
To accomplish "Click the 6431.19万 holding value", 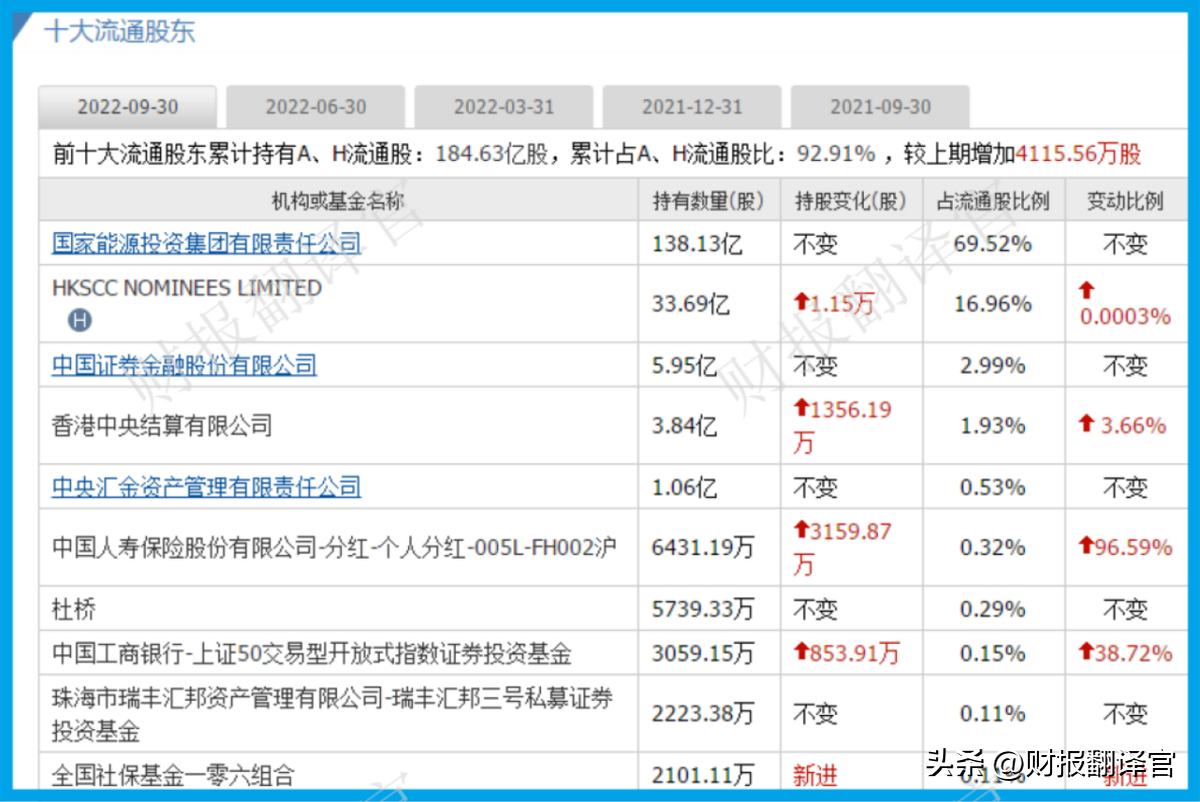I will pyautogui.click(x=703, y=548).
